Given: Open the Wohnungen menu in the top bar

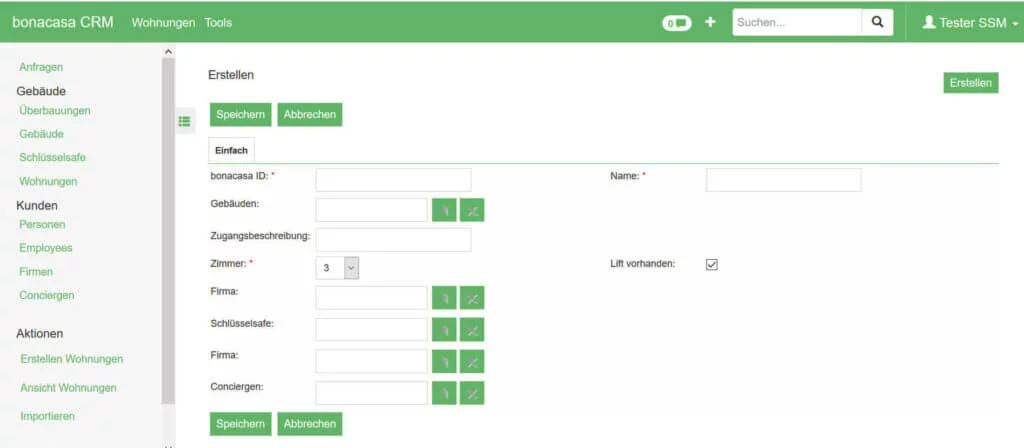Looking at the screenshot, I should 163,22.
